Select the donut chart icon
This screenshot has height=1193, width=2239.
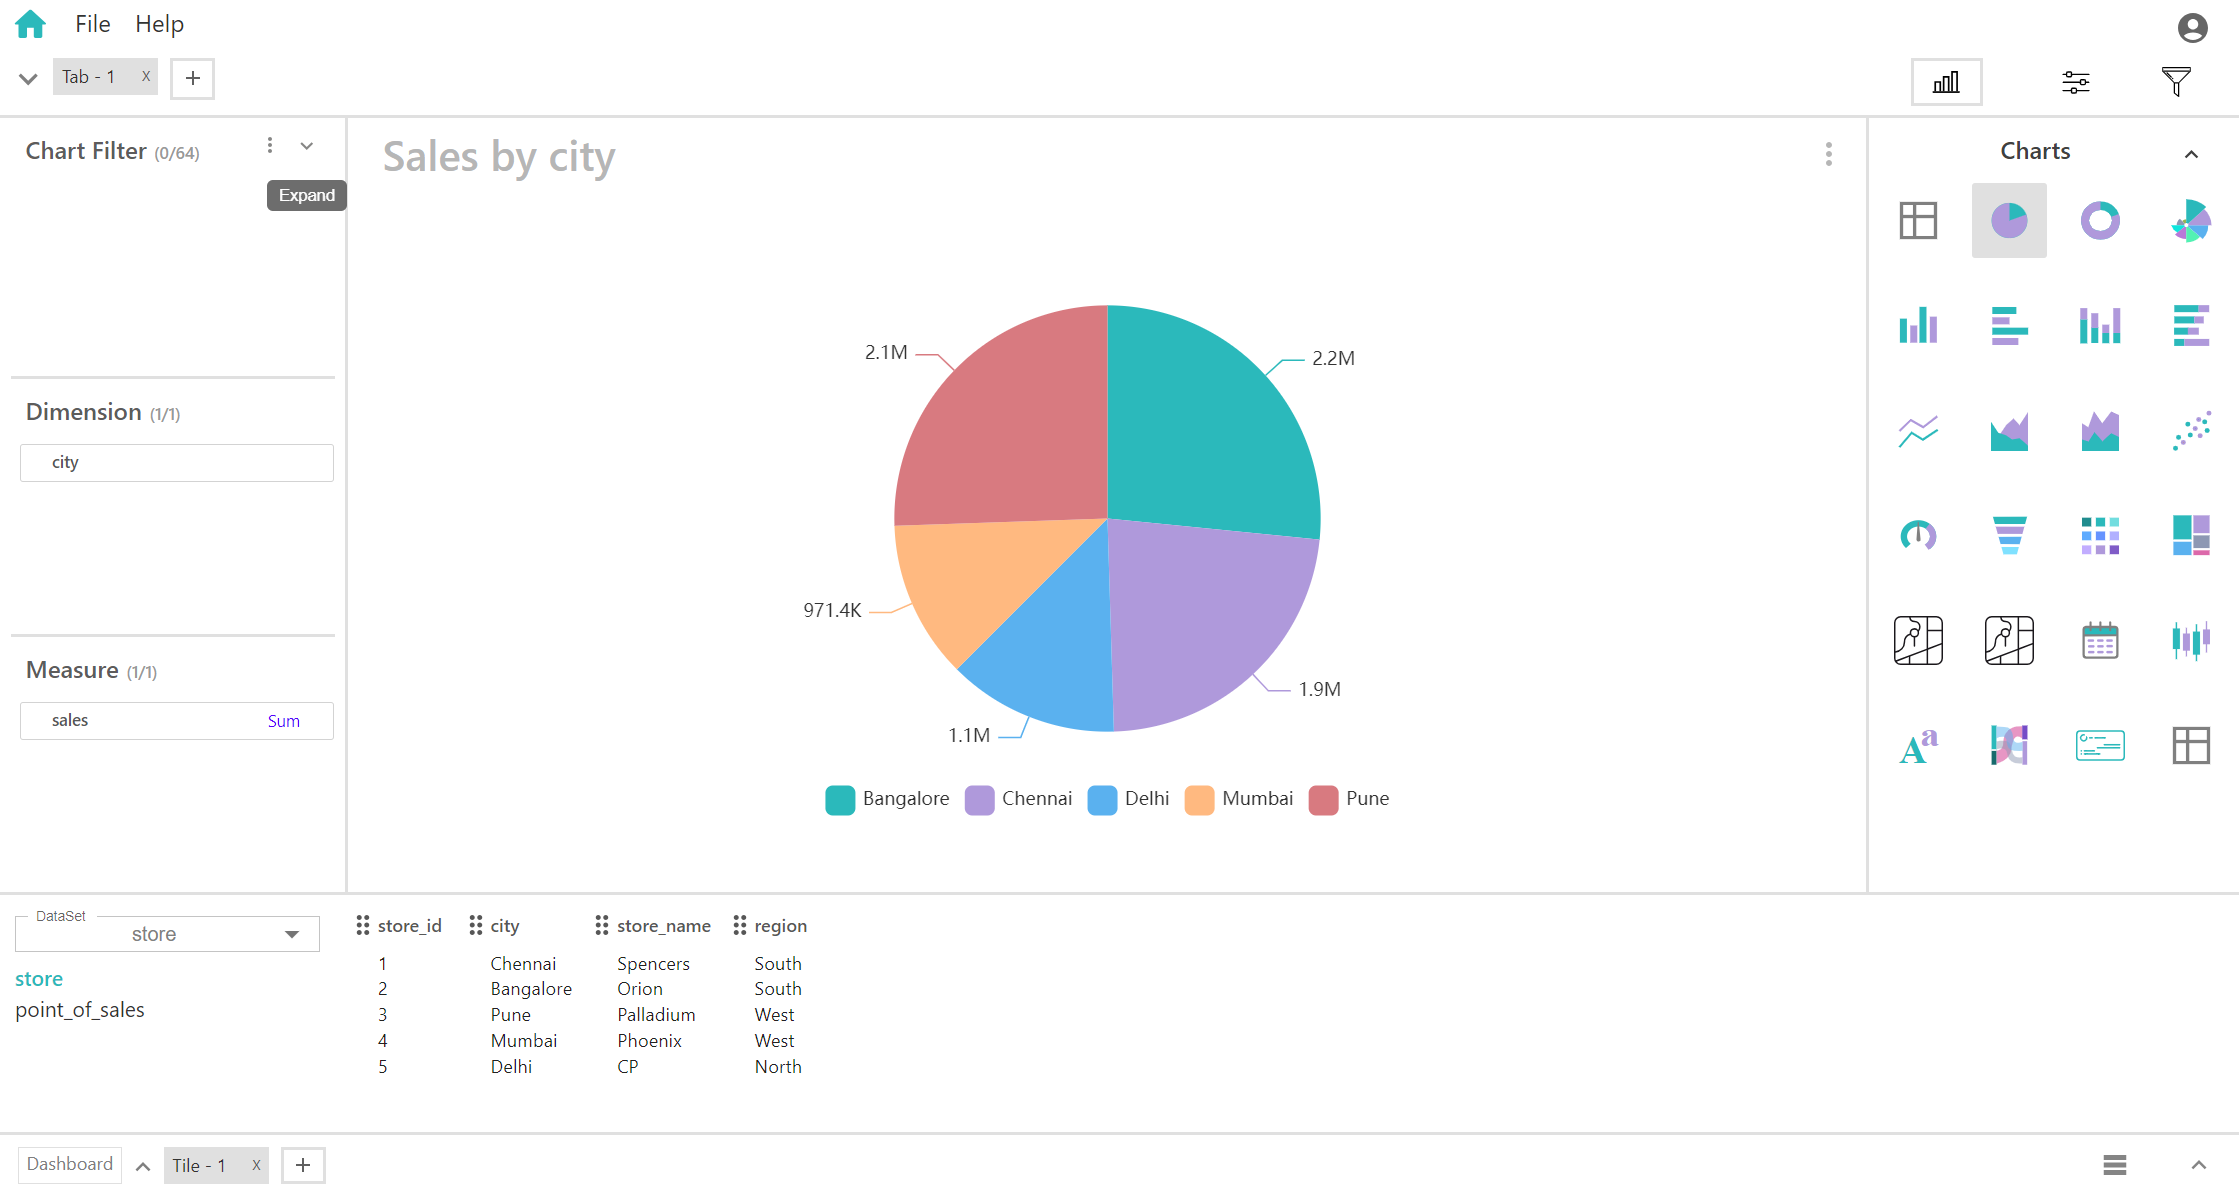tap(2100, 220)
